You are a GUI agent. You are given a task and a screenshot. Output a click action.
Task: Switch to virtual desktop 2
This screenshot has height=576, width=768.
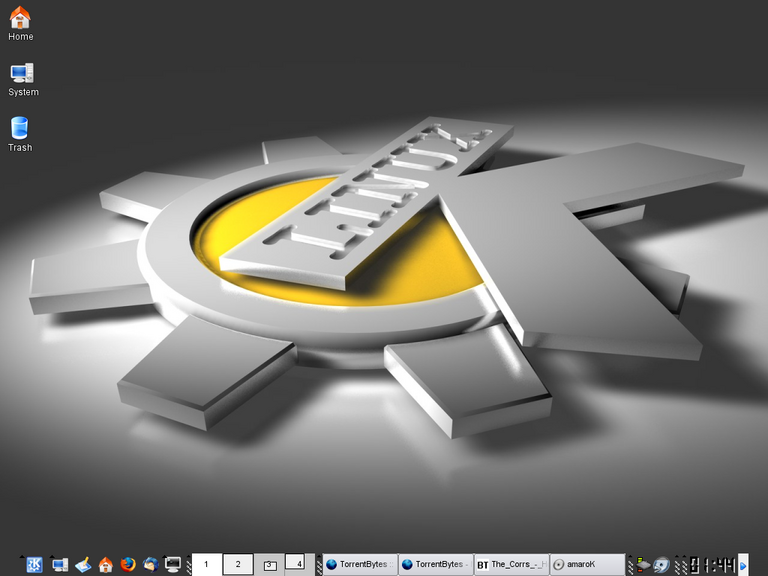coord(238,564)
